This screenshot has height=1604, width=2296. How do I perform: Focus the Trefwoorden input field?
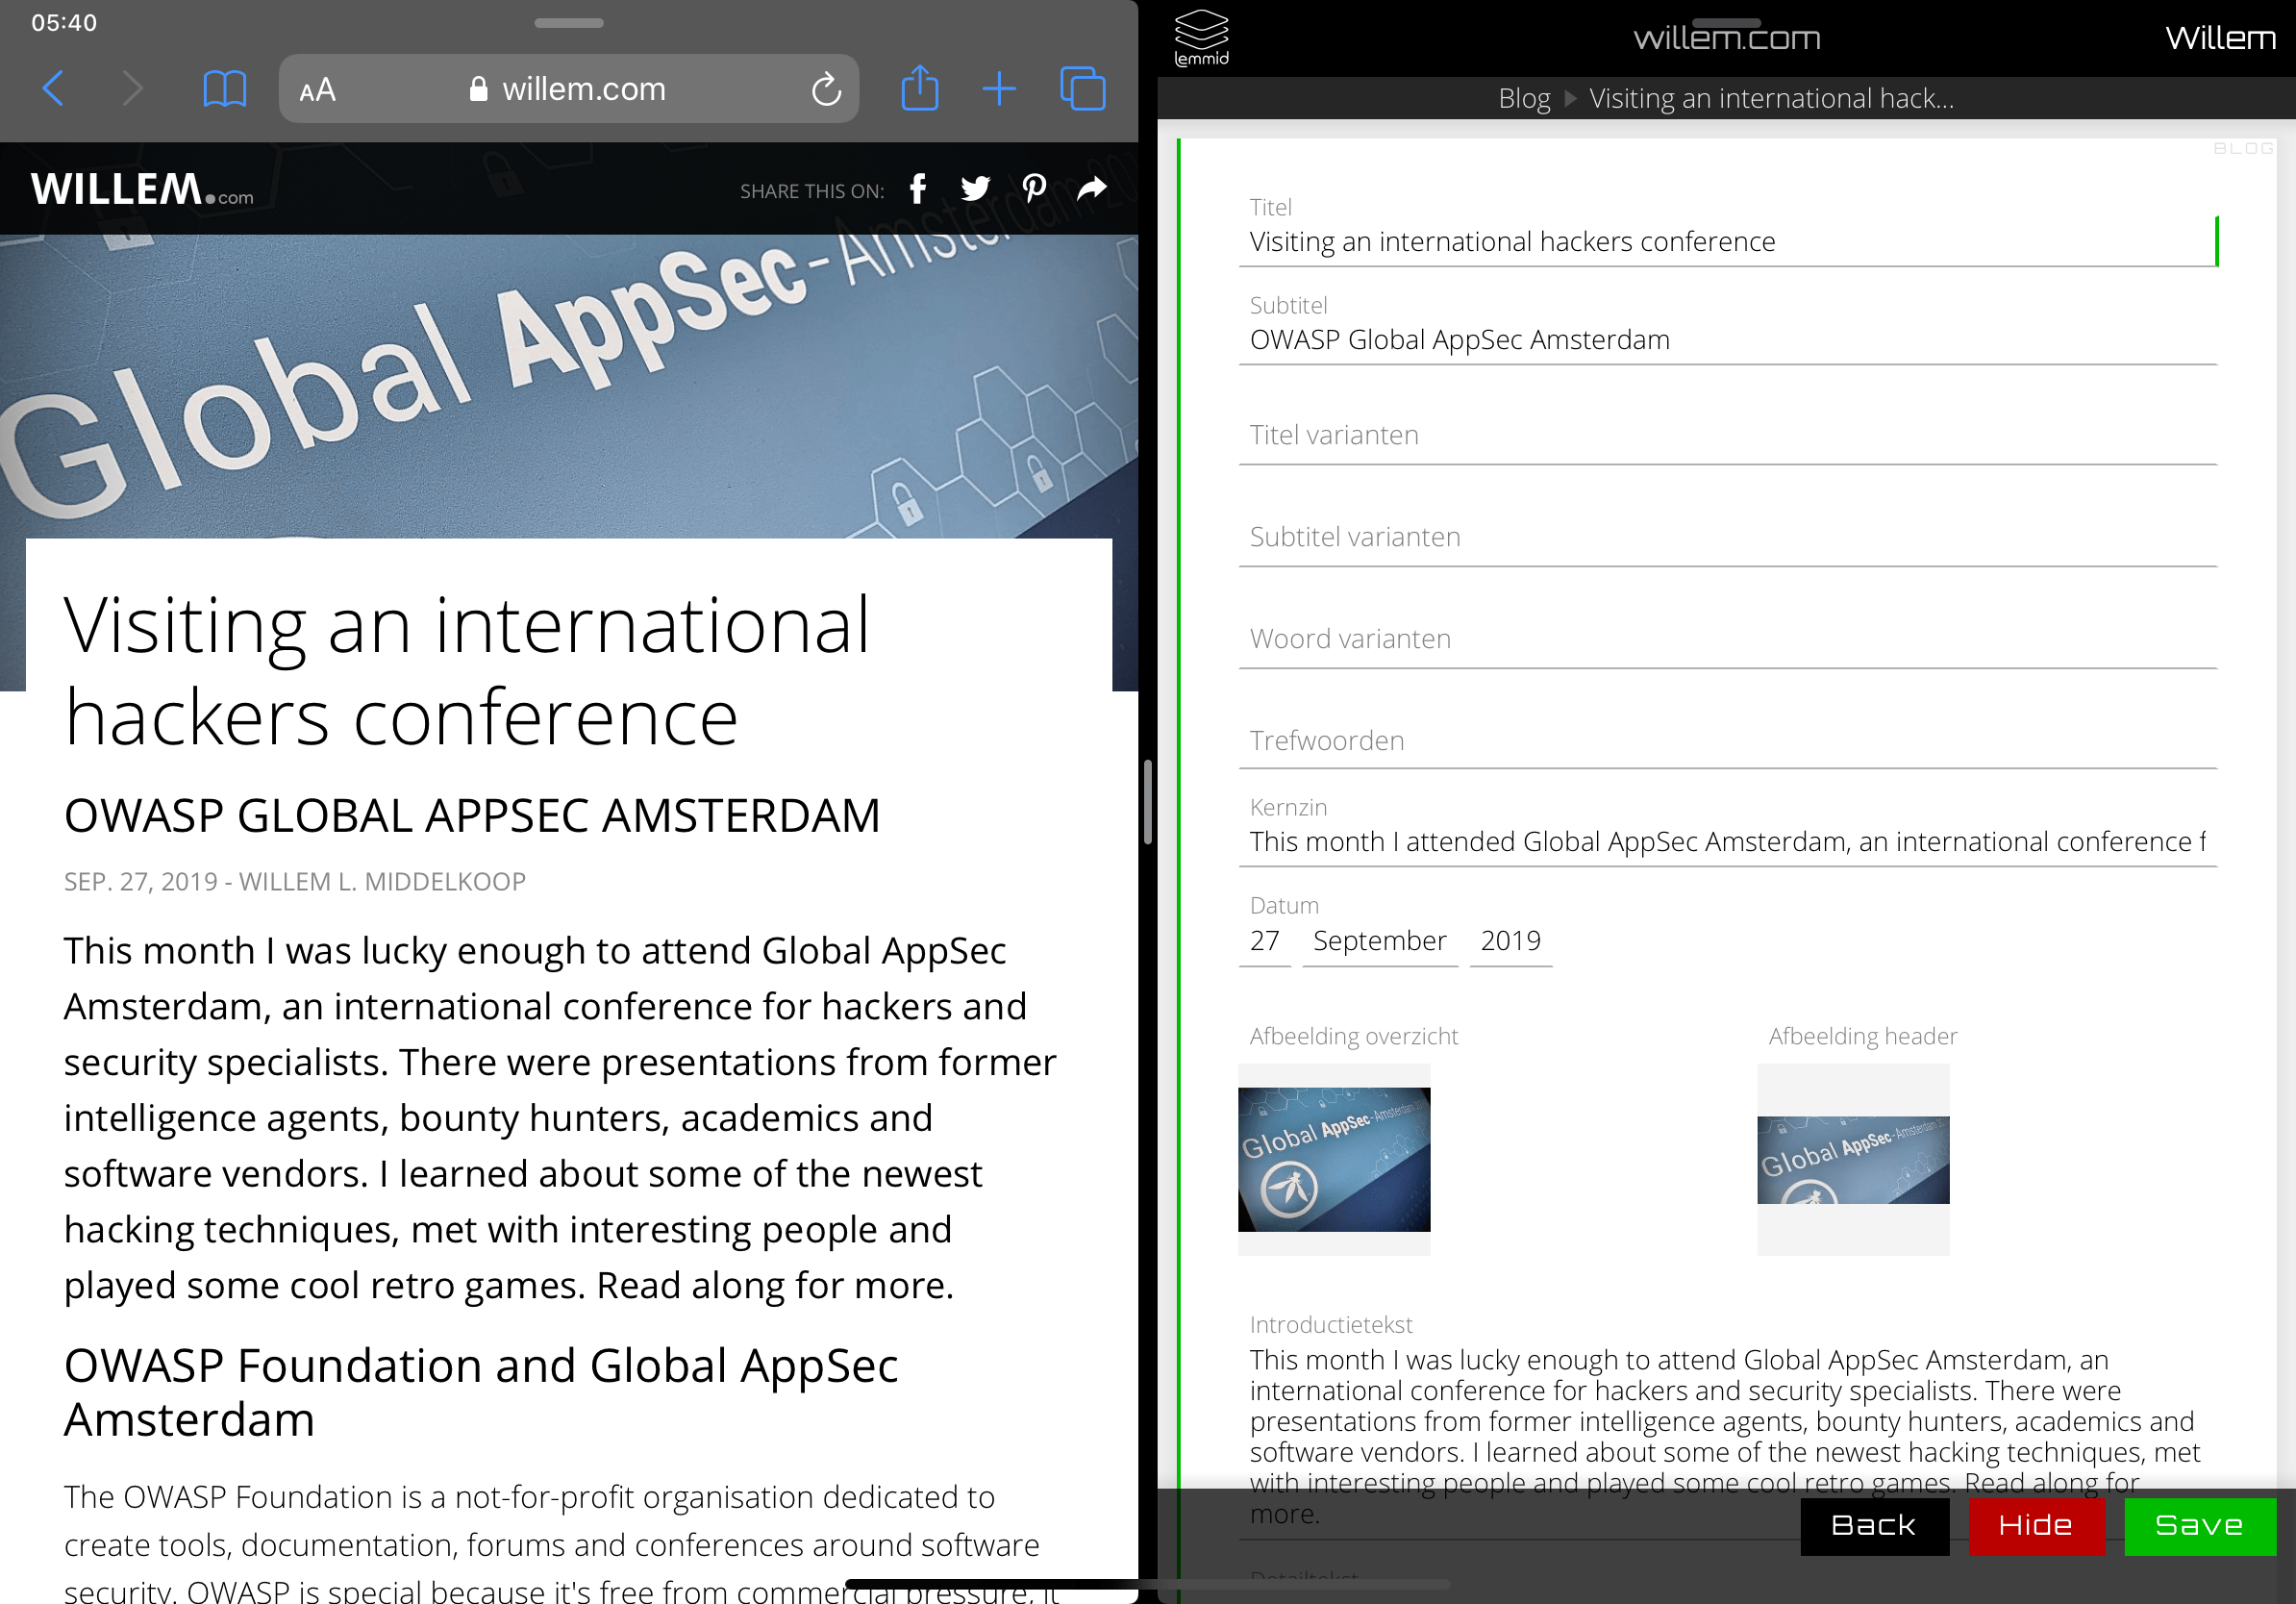coord(1727,741)
